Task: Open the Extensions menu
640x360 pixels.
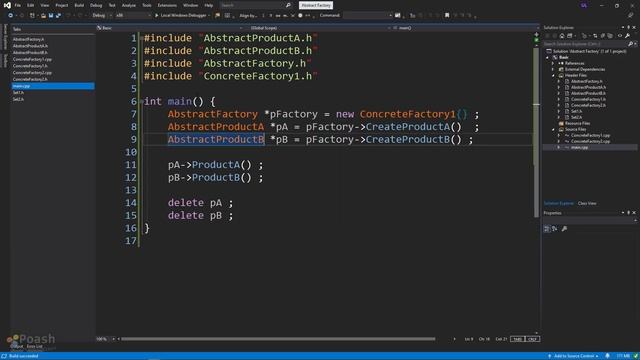Action: pos(167,5)
